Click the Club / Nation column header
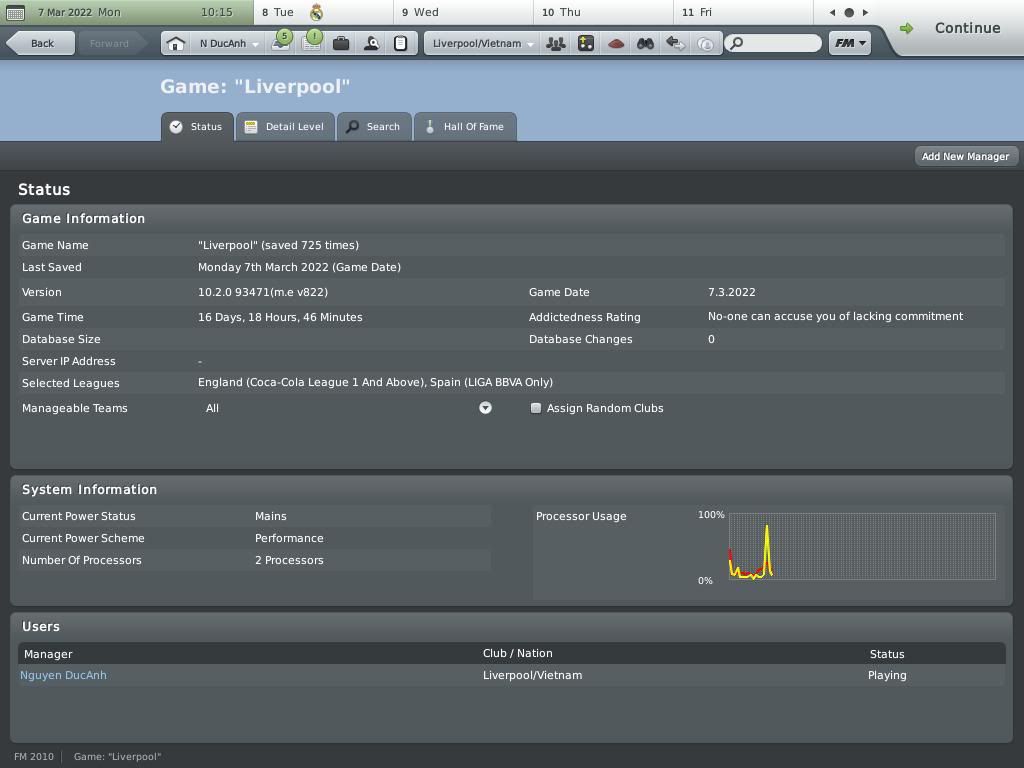The height and width of the screenshot is (768, 1024). 517,654
